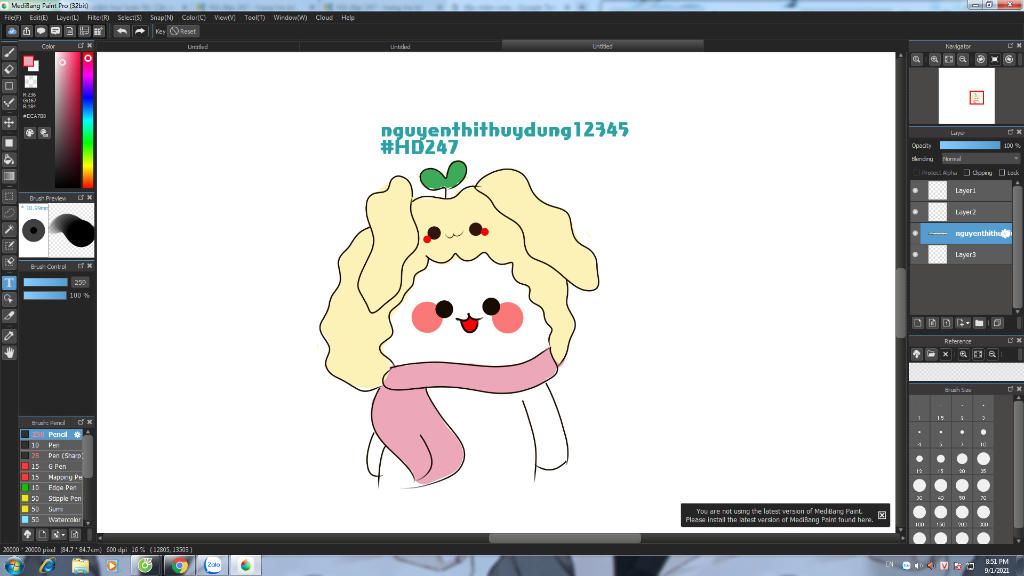Select the Bucket fill tool
Image resolution: width=1024 pixels, height=576 pixels.
9,159
